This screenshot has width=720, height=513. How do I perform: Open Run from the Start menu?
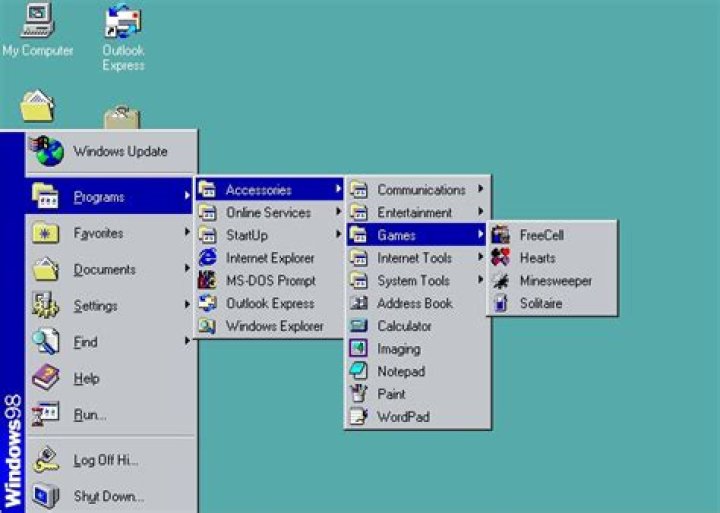89,415
